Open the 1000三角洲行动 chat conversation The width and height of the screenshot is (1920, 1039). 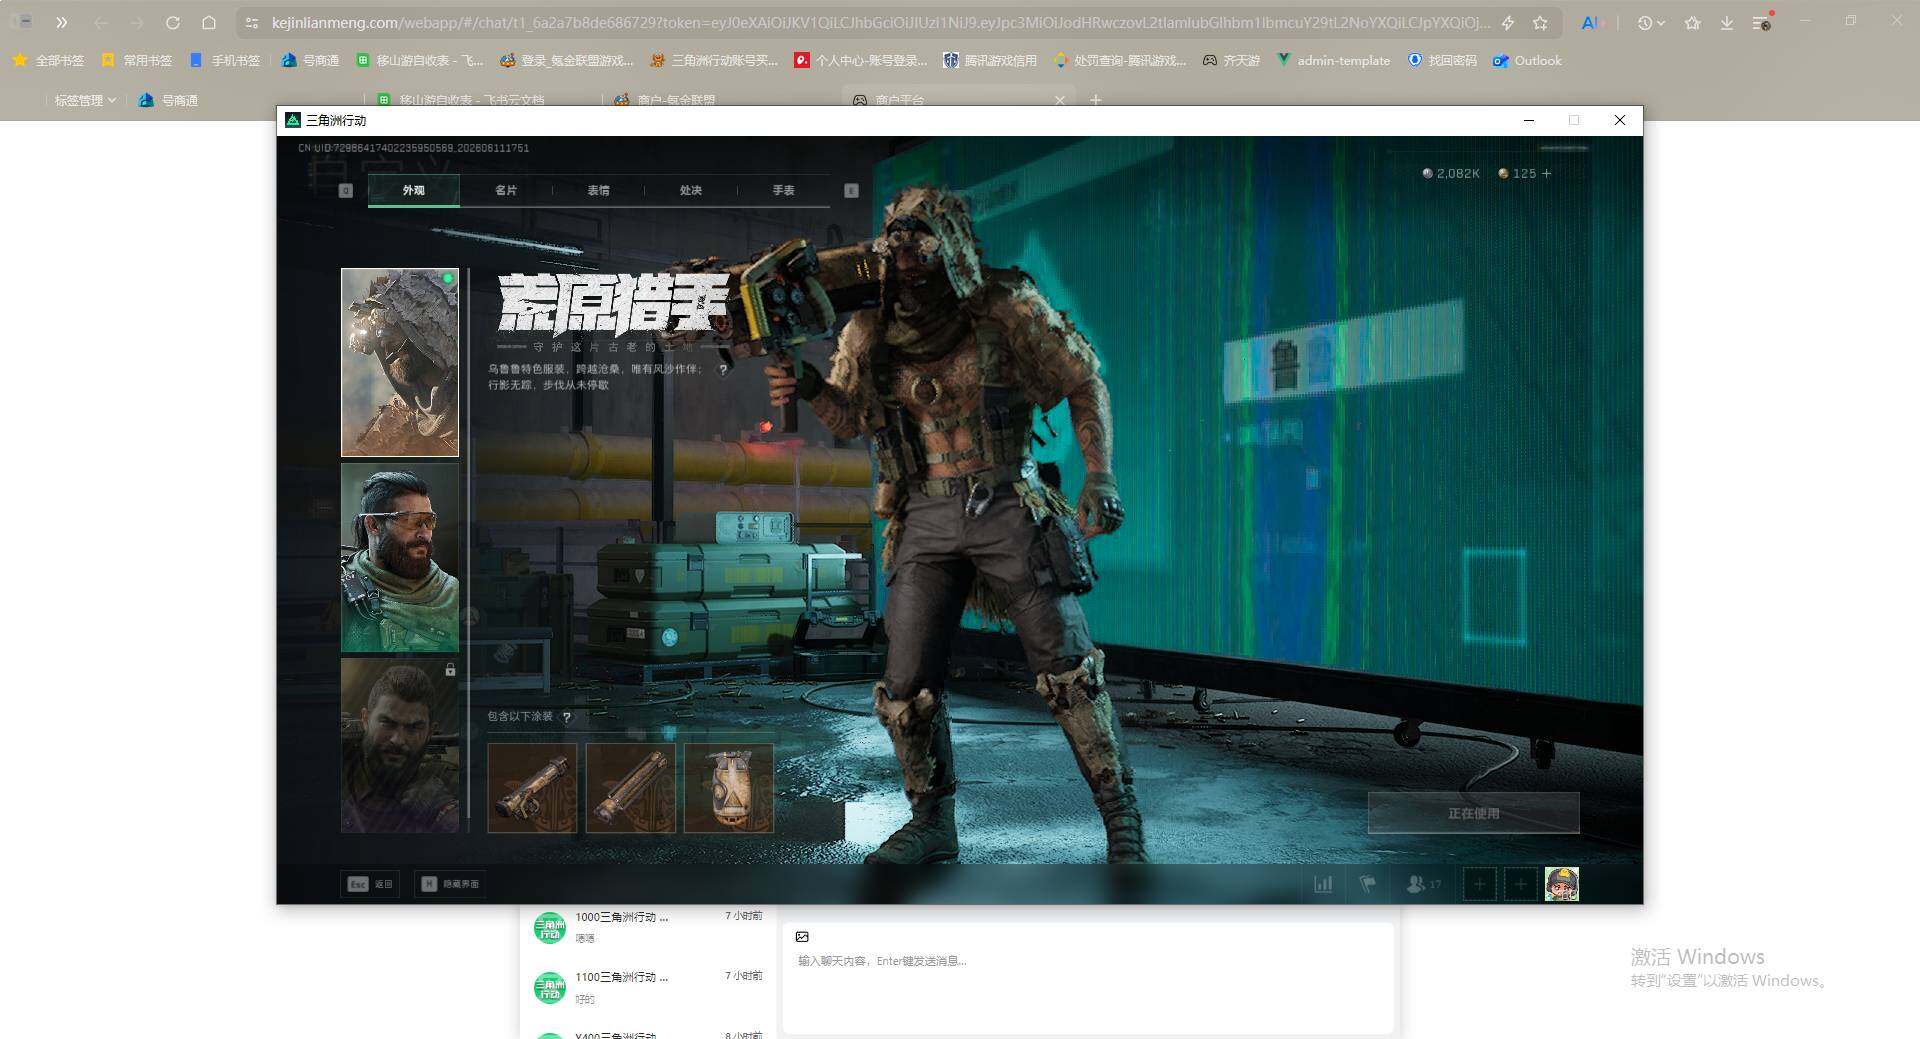tap(650, 927)
